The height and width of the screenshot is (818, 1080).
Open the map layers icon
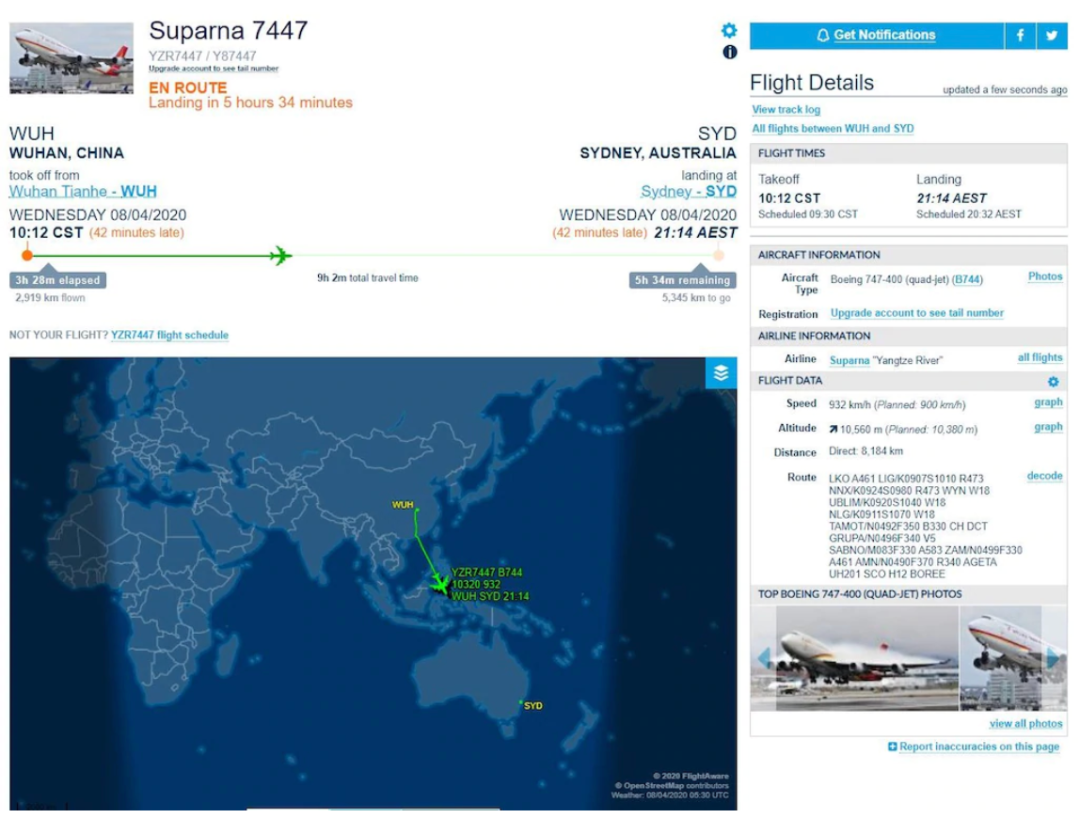(720, 373)
